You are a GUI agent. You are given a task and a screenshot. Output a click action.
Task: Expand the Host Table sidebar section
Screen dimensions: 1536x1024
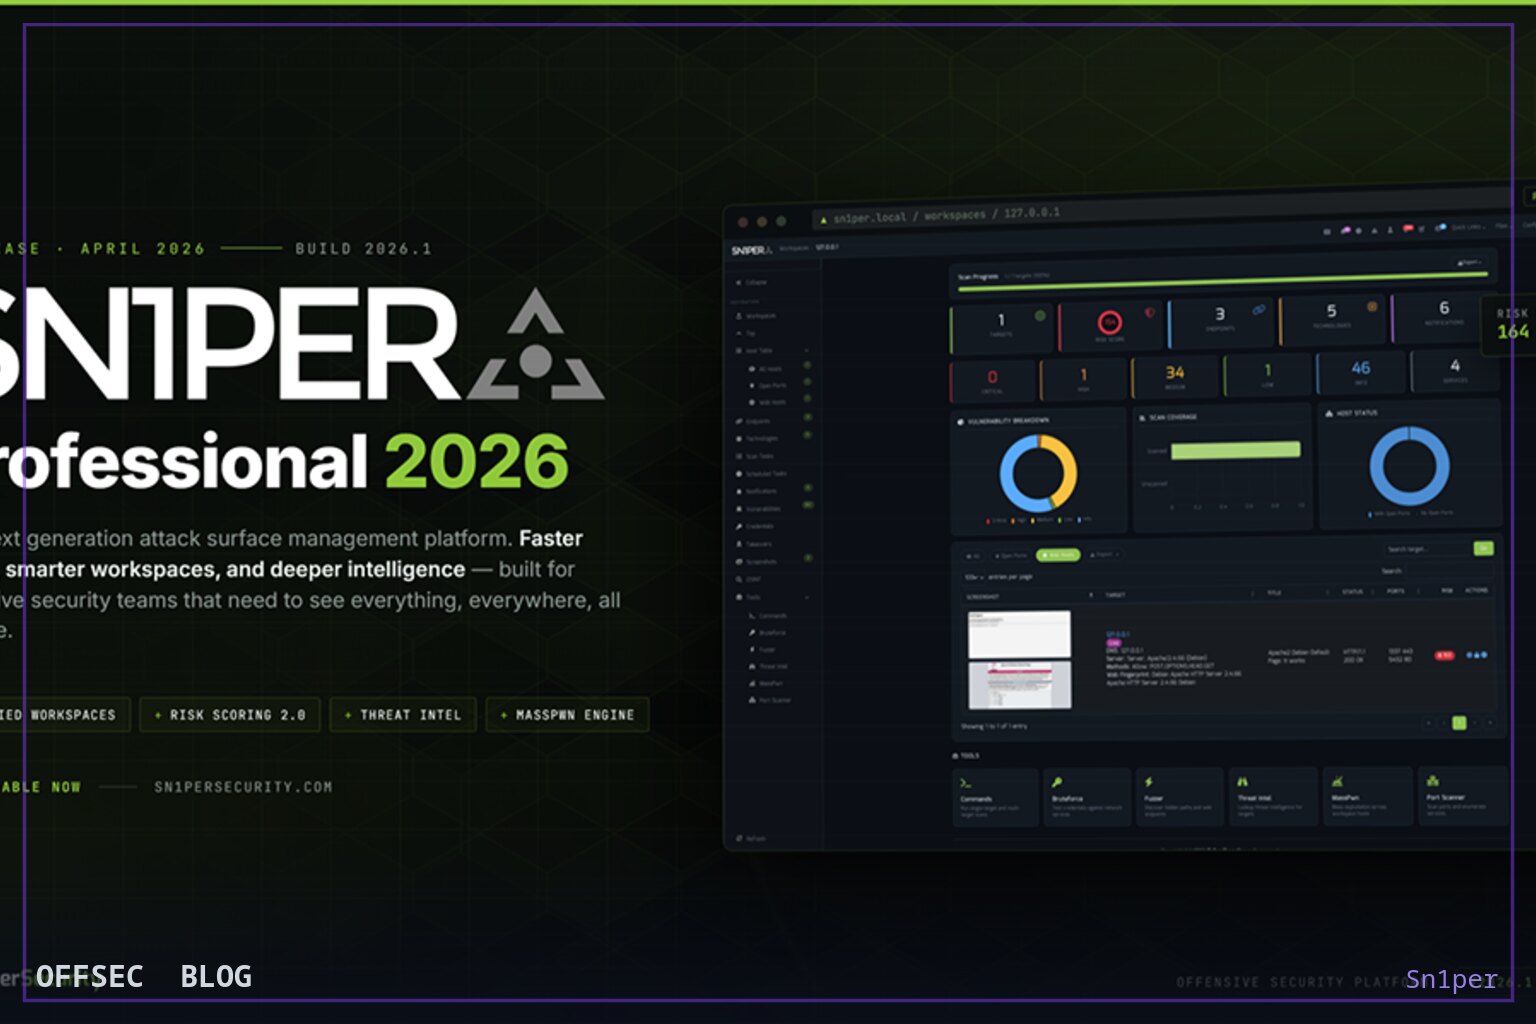772,351
